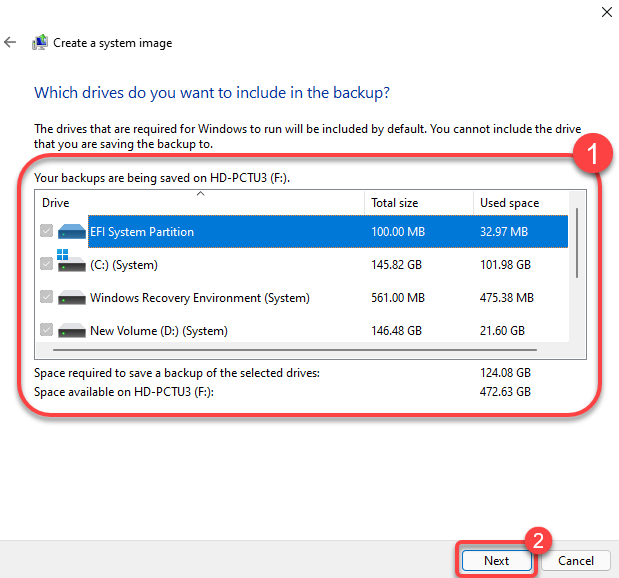619x578 pixels.
Task: Click the 146.48 GB total size value
Action: pos(396,330)
